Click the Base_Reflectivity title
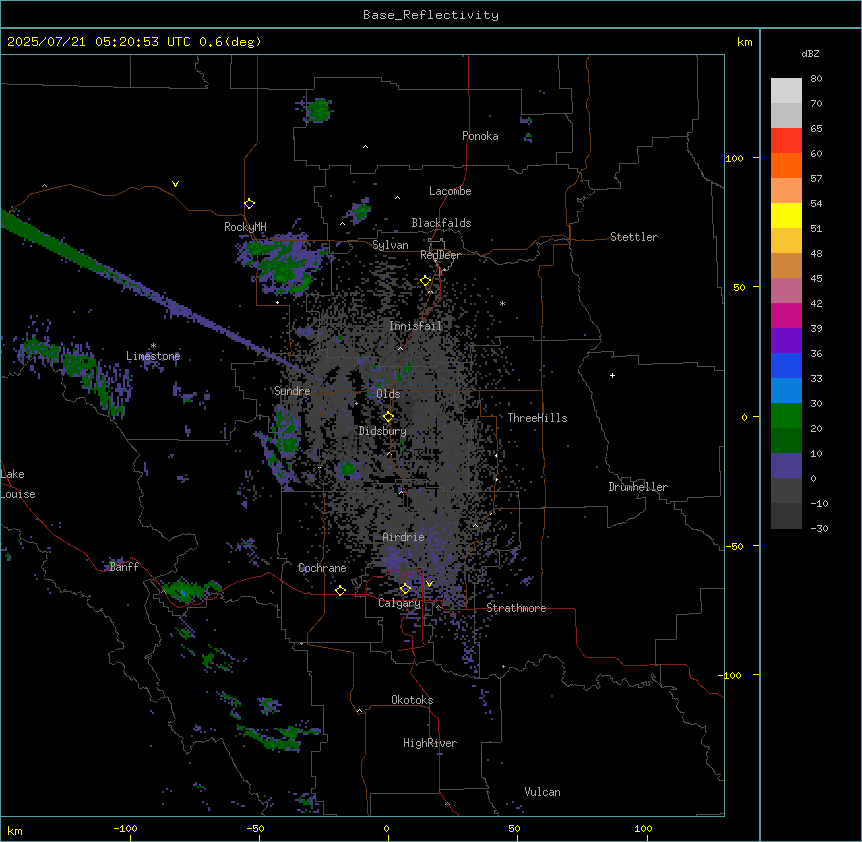 (431, 15)
